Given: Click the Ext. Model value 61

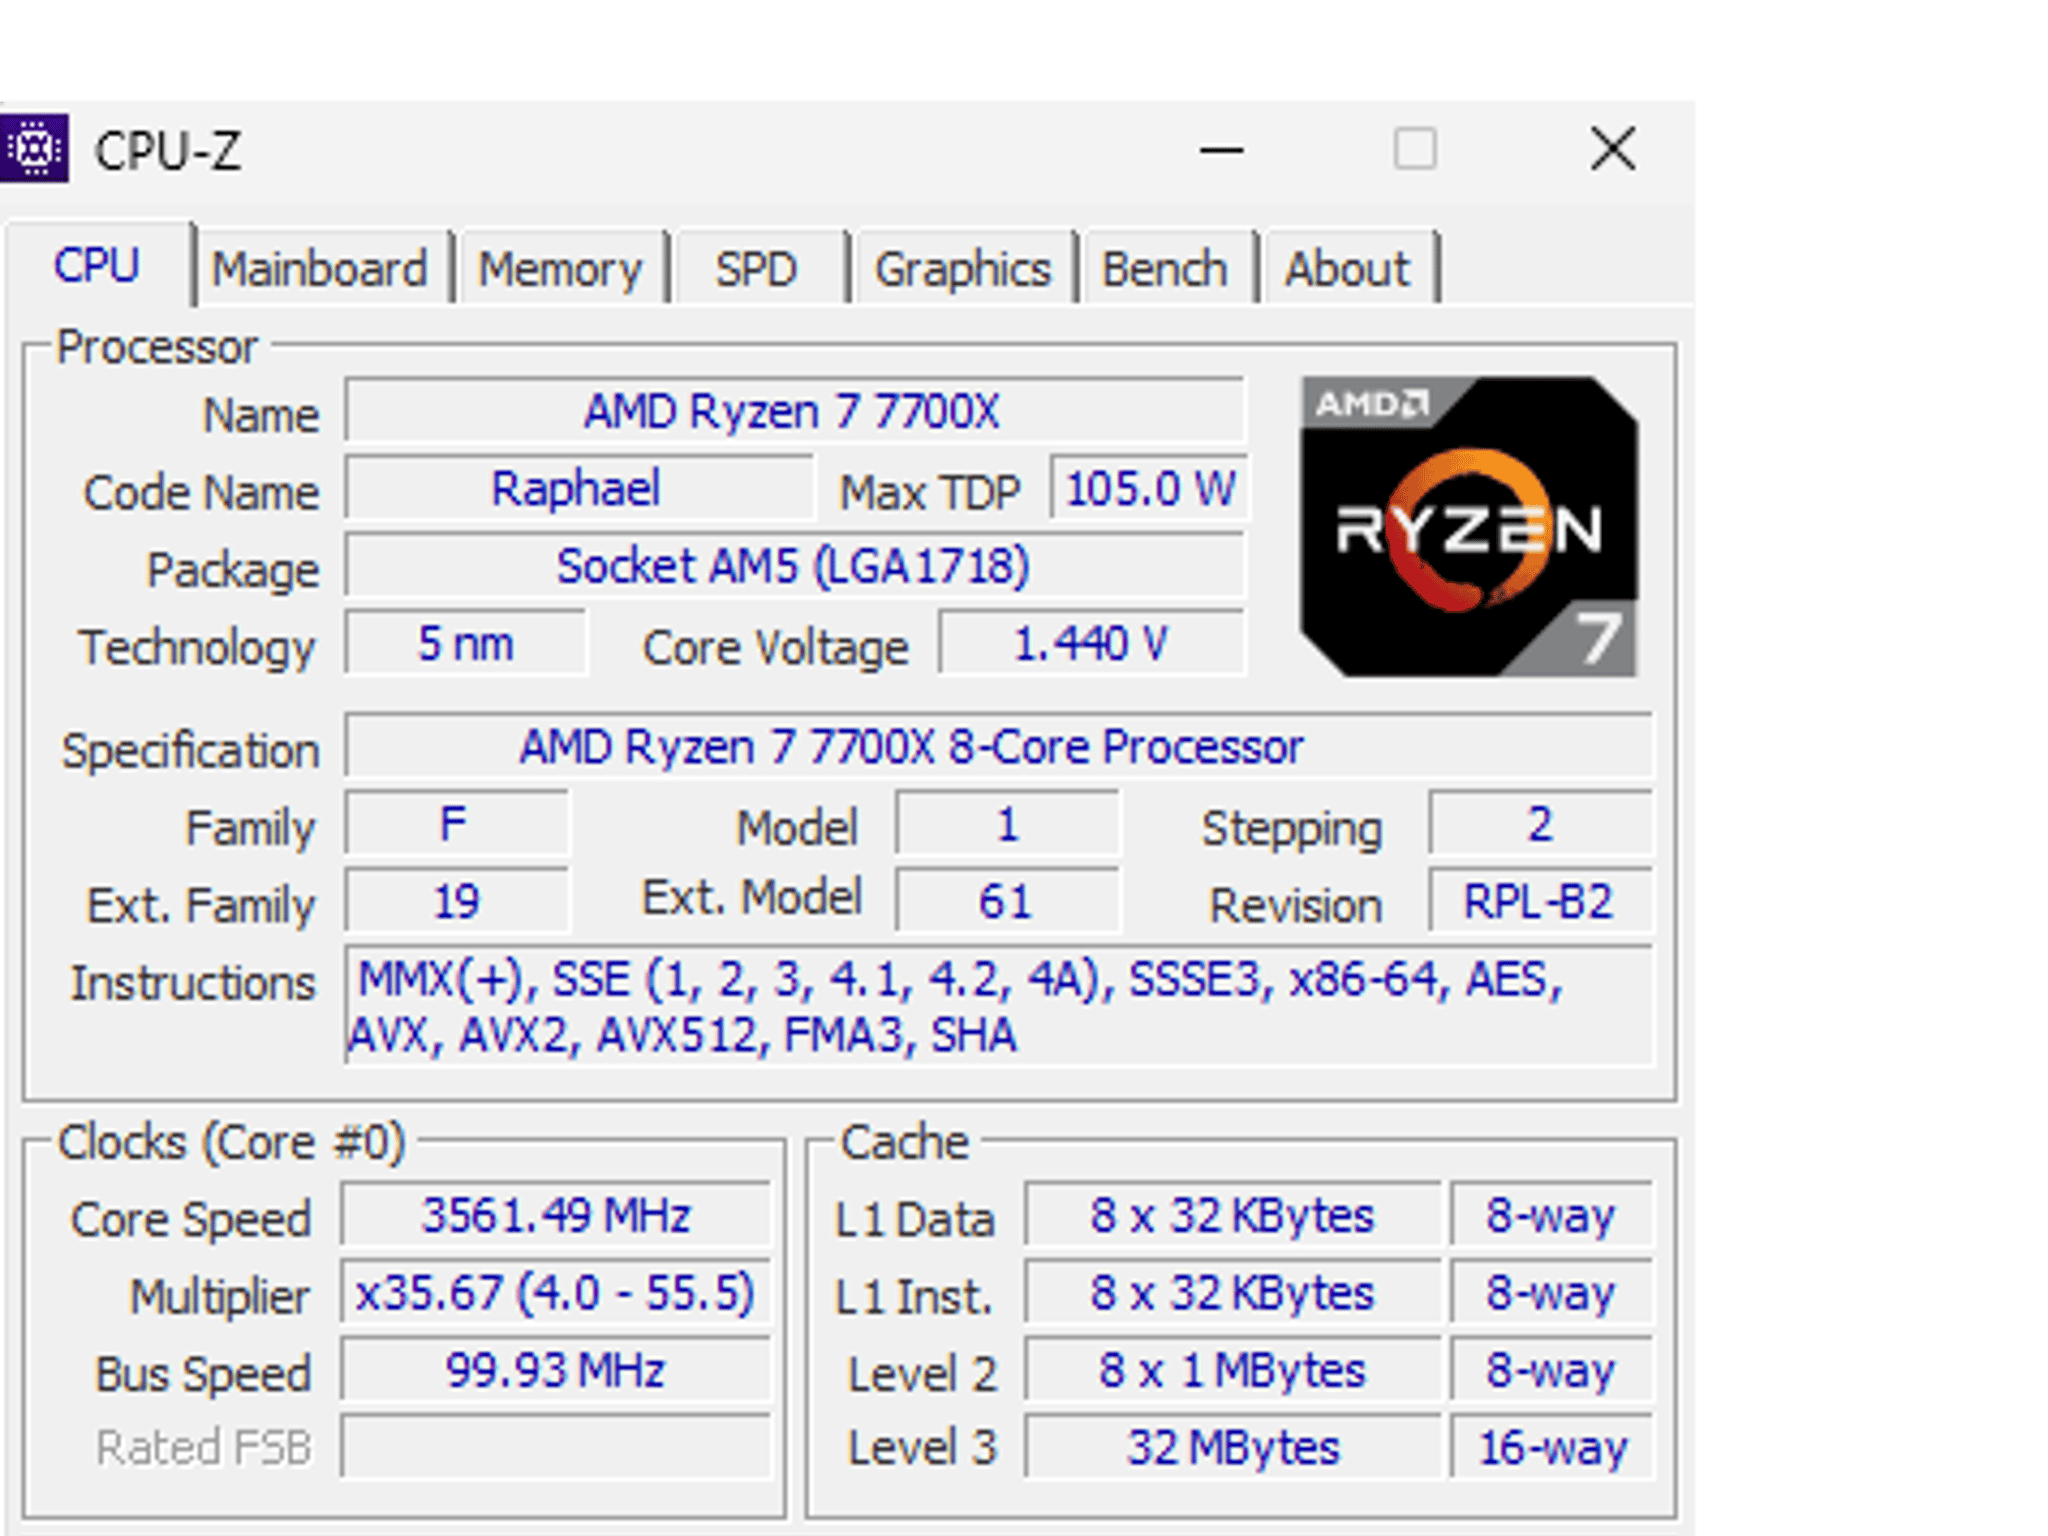Looking at the screenshot, I should tap(1007, 901).
